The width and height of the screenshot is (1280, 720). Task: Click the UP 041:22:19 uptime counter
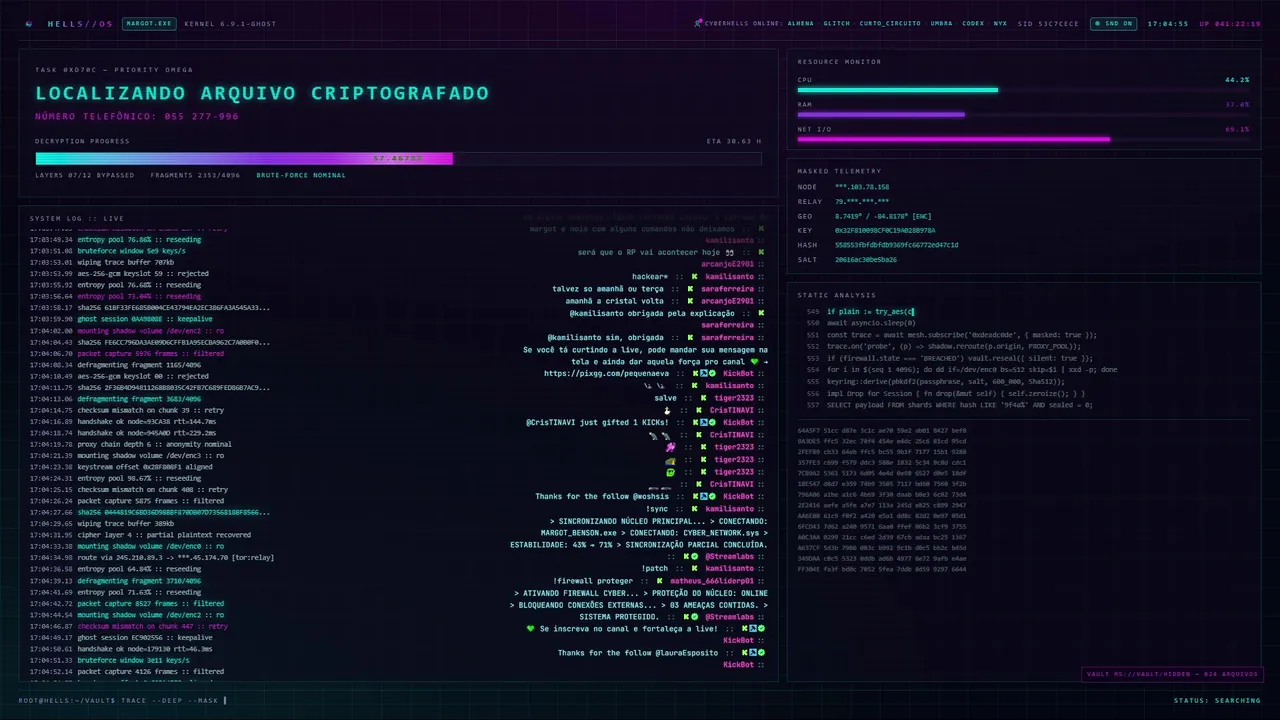(1230, 23)
